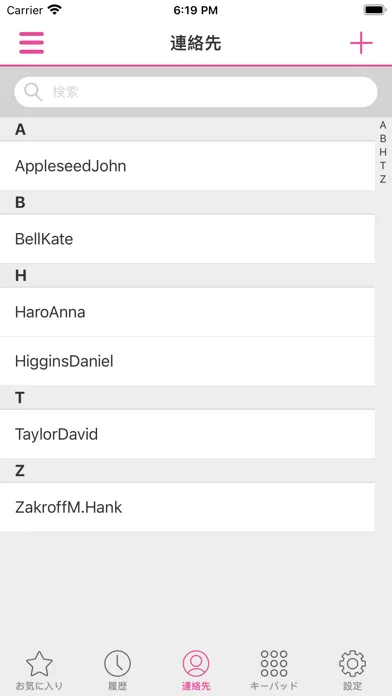Select HaroAnna from the contact list
Image resolution: width=392 pixels, height=696 pixels.
pyautogui.click(x=187, y=312)
